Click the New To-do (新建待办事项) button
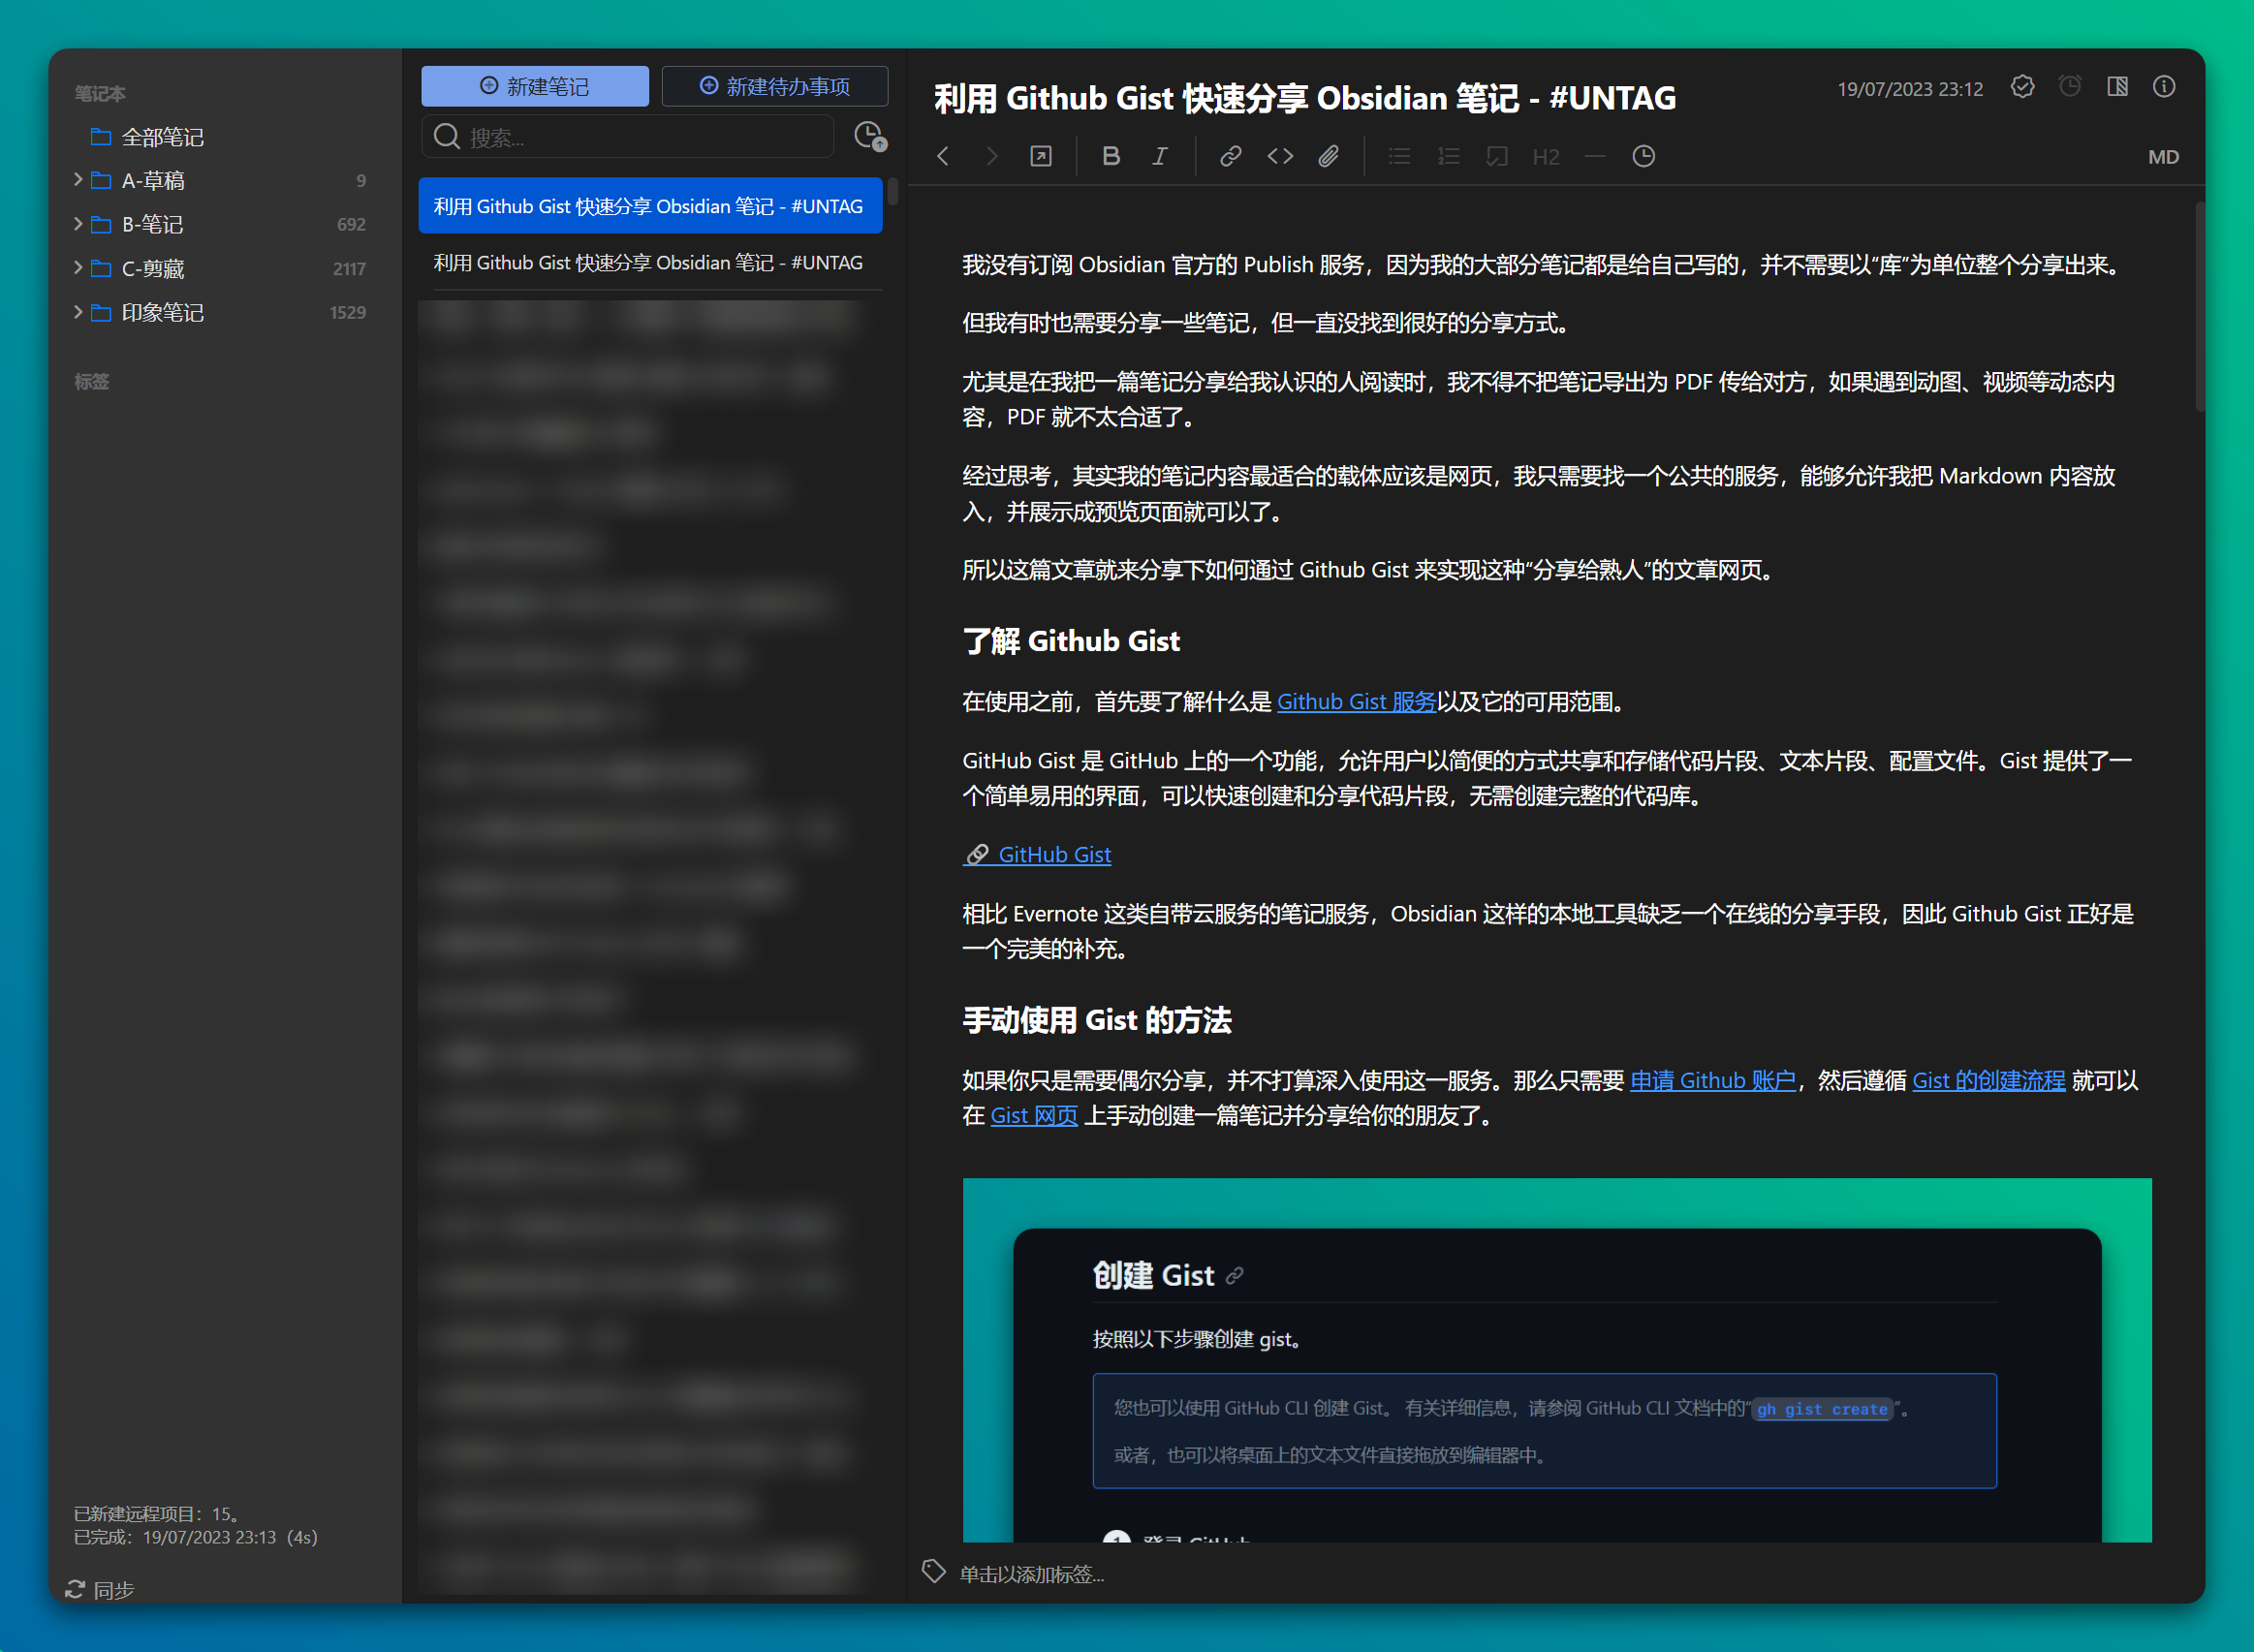Viewport: 2254px width, 1652px height. [774, 86]
